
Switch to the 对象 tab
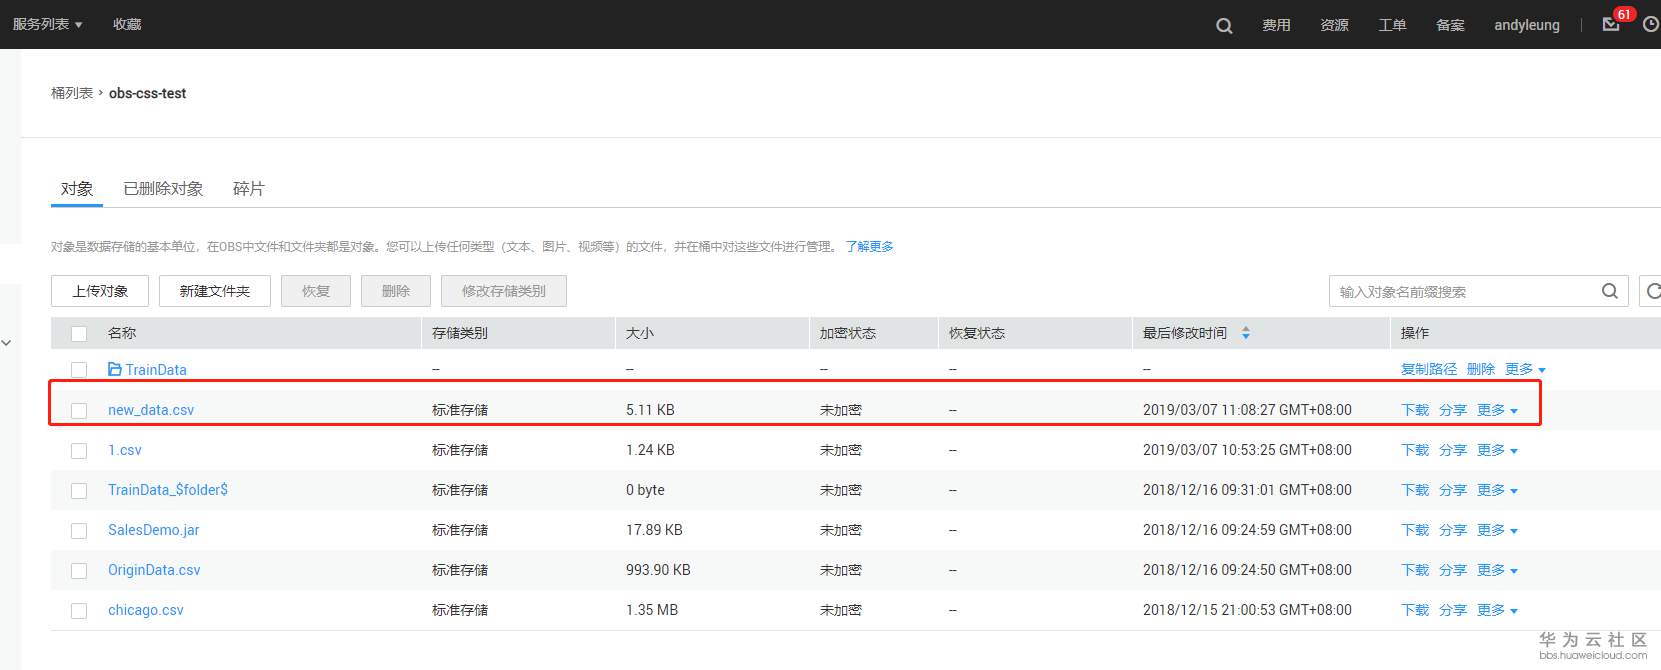tap(77, 189)
